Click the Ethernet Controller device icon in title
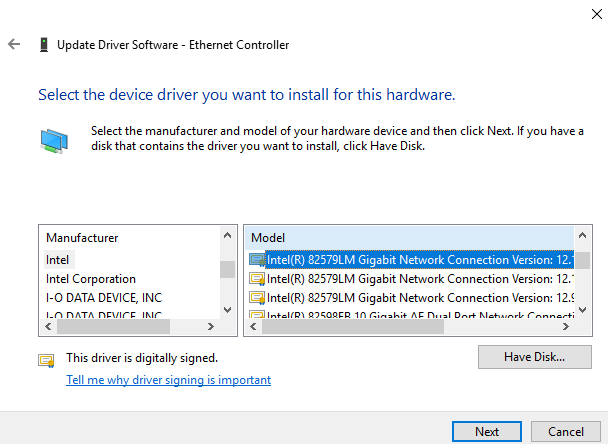Screen dimensions: 608x444 44,45
